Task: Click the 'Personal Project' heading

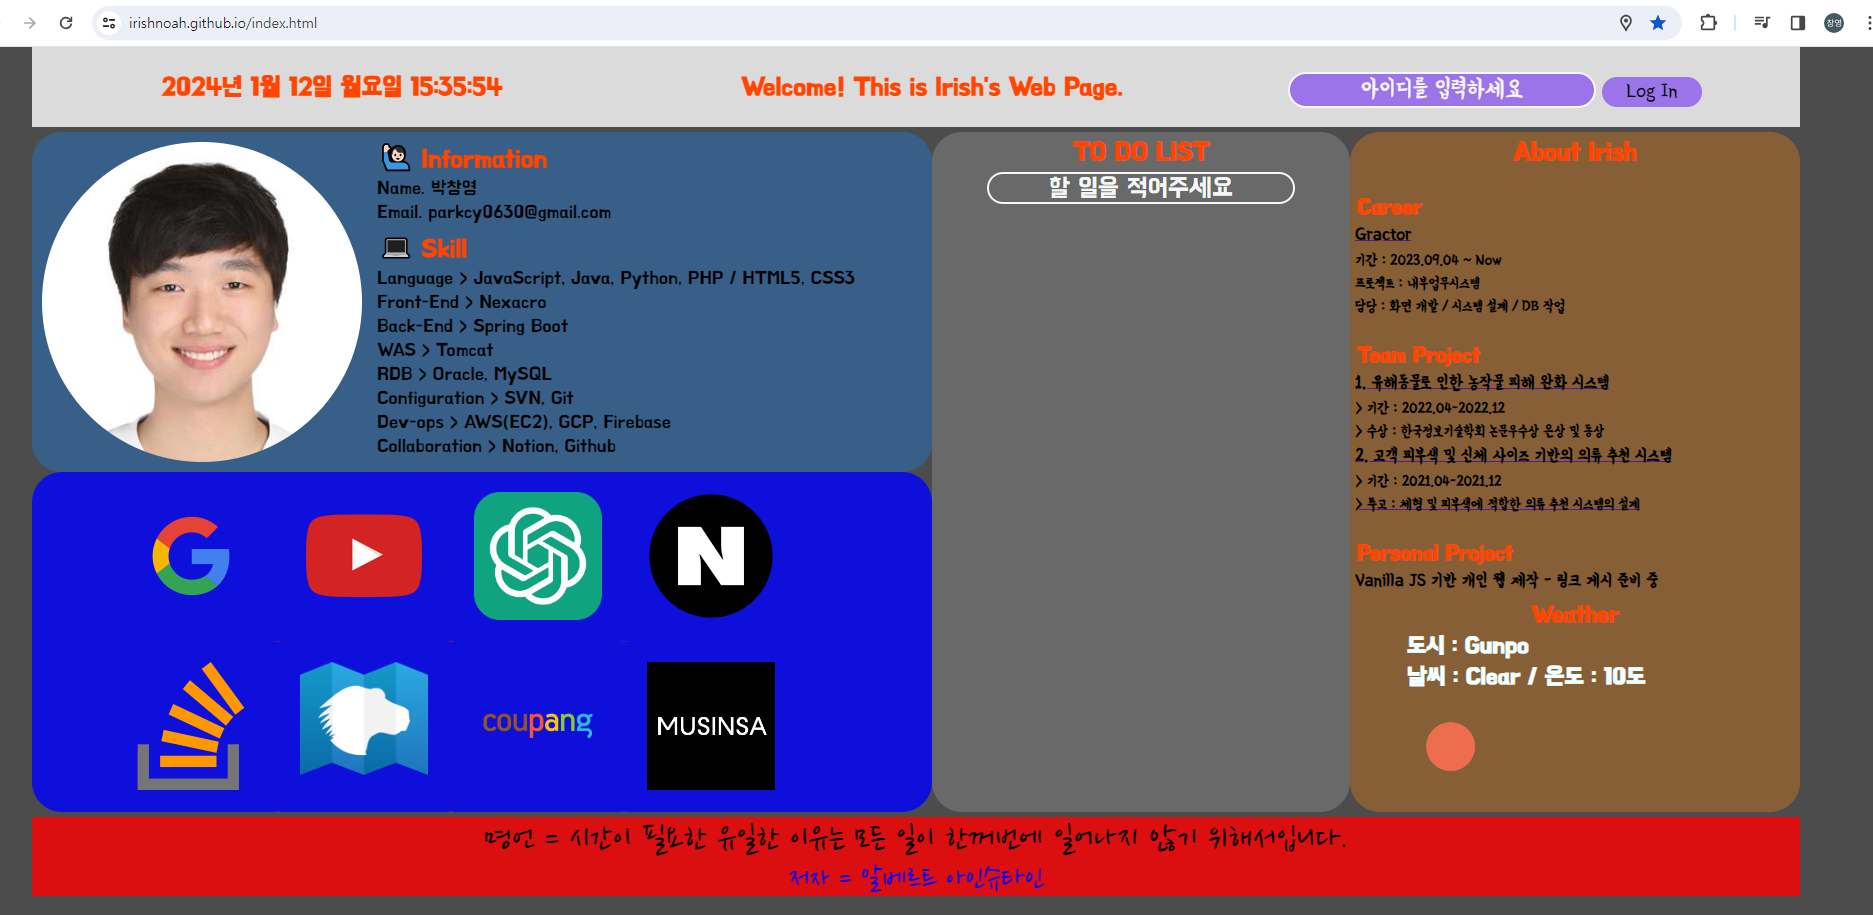Action: [x=1435, y=553]
